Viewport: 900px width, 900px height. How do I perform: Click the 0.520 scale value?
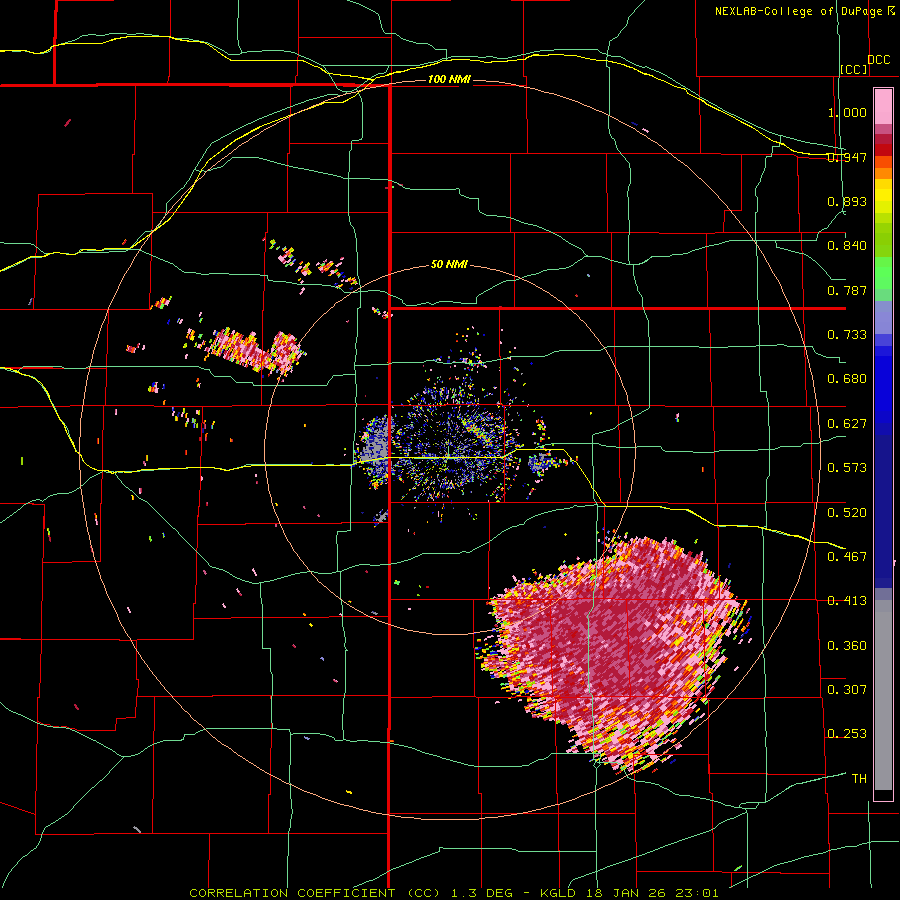tap(847, 513)
